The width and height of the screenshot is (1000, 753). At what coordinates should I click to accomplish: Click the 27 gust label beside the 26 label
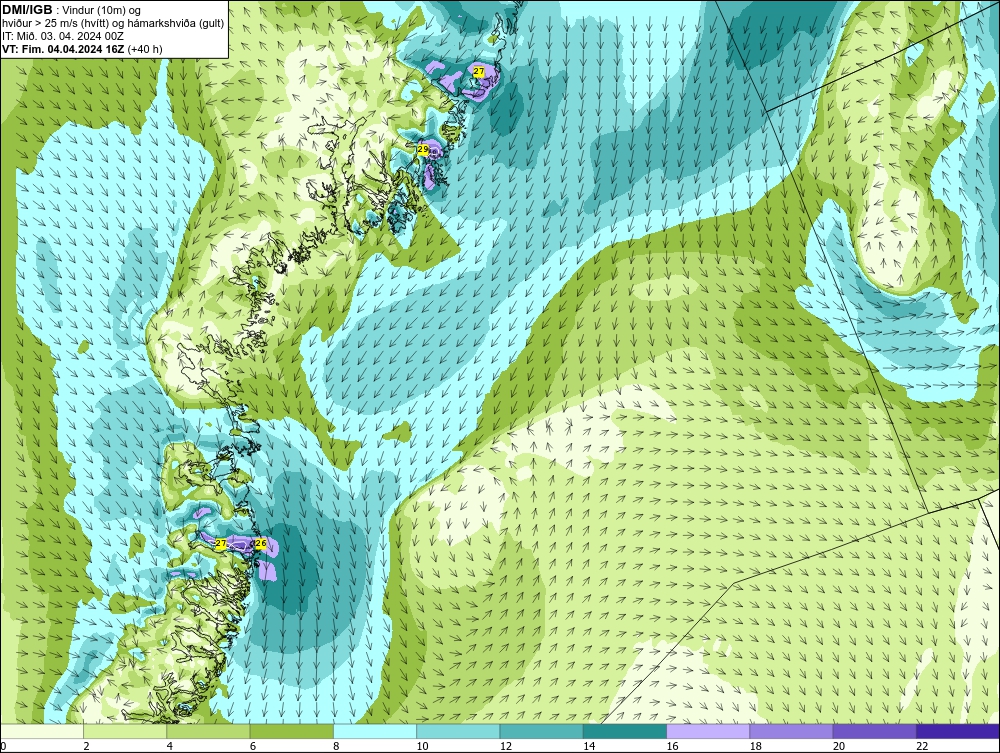tap(221, 543)
